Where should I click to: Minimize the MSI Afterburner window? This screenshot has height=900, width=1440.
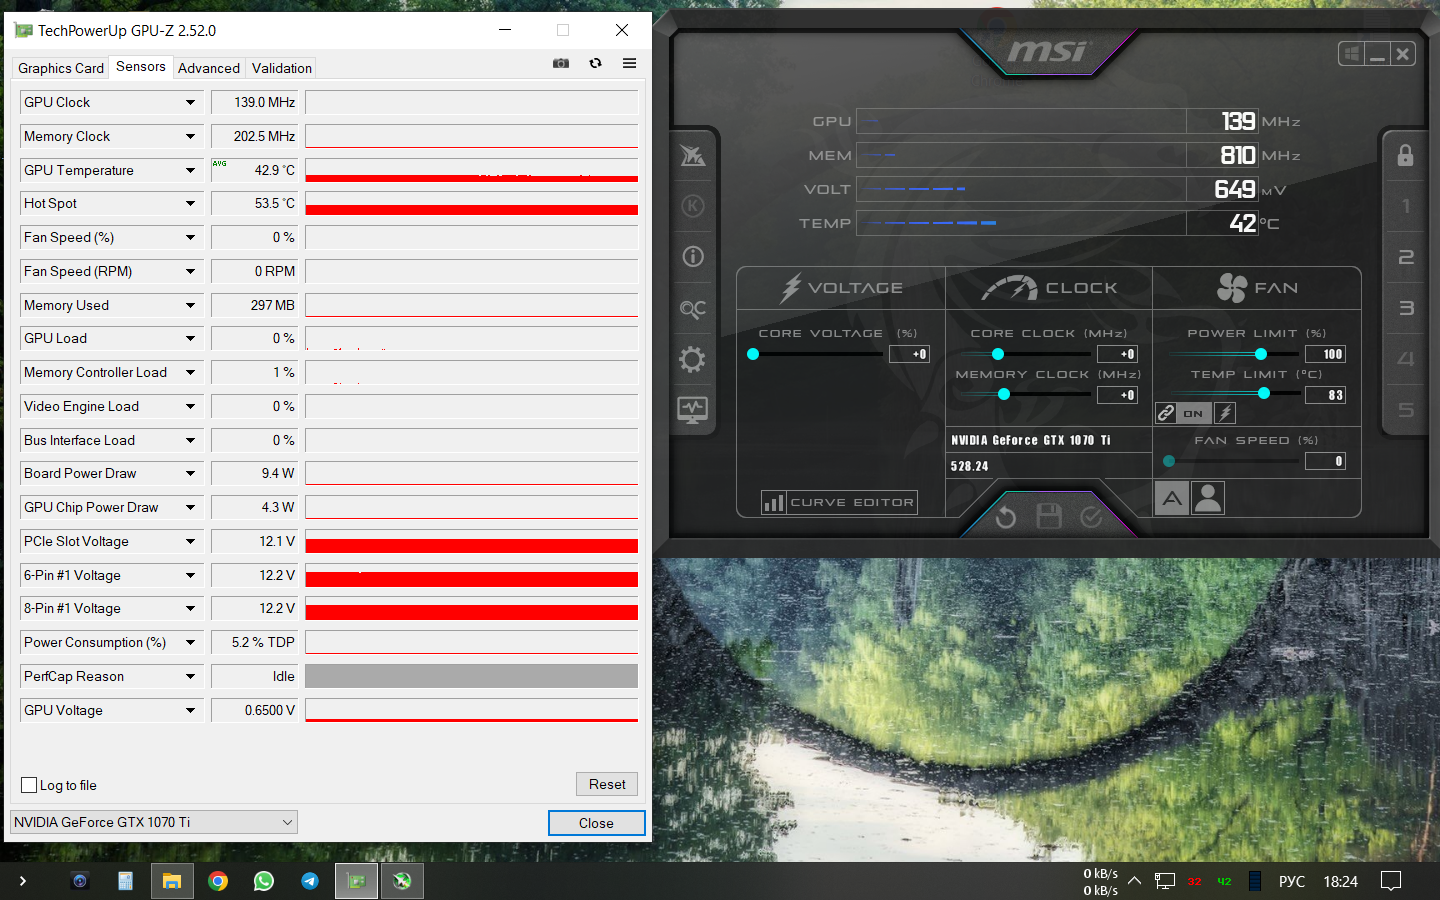coord(1377,54)
